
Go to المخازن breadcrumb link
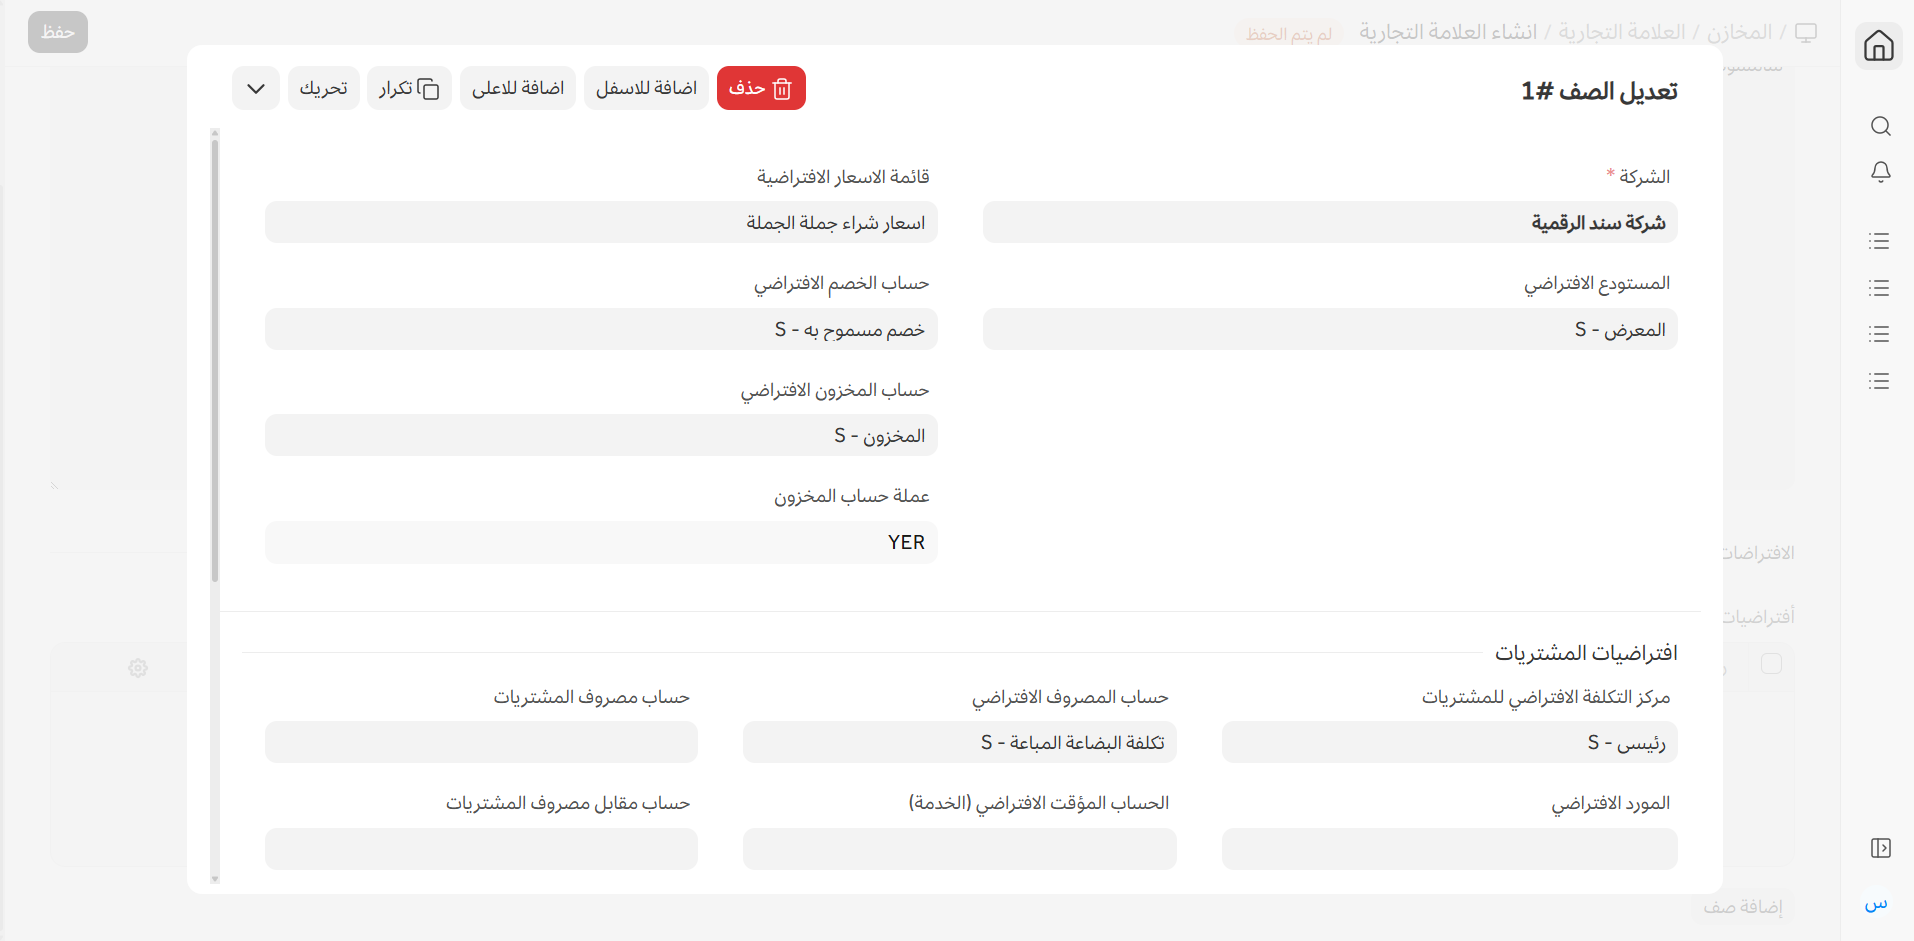click(x=1739, y=33)
